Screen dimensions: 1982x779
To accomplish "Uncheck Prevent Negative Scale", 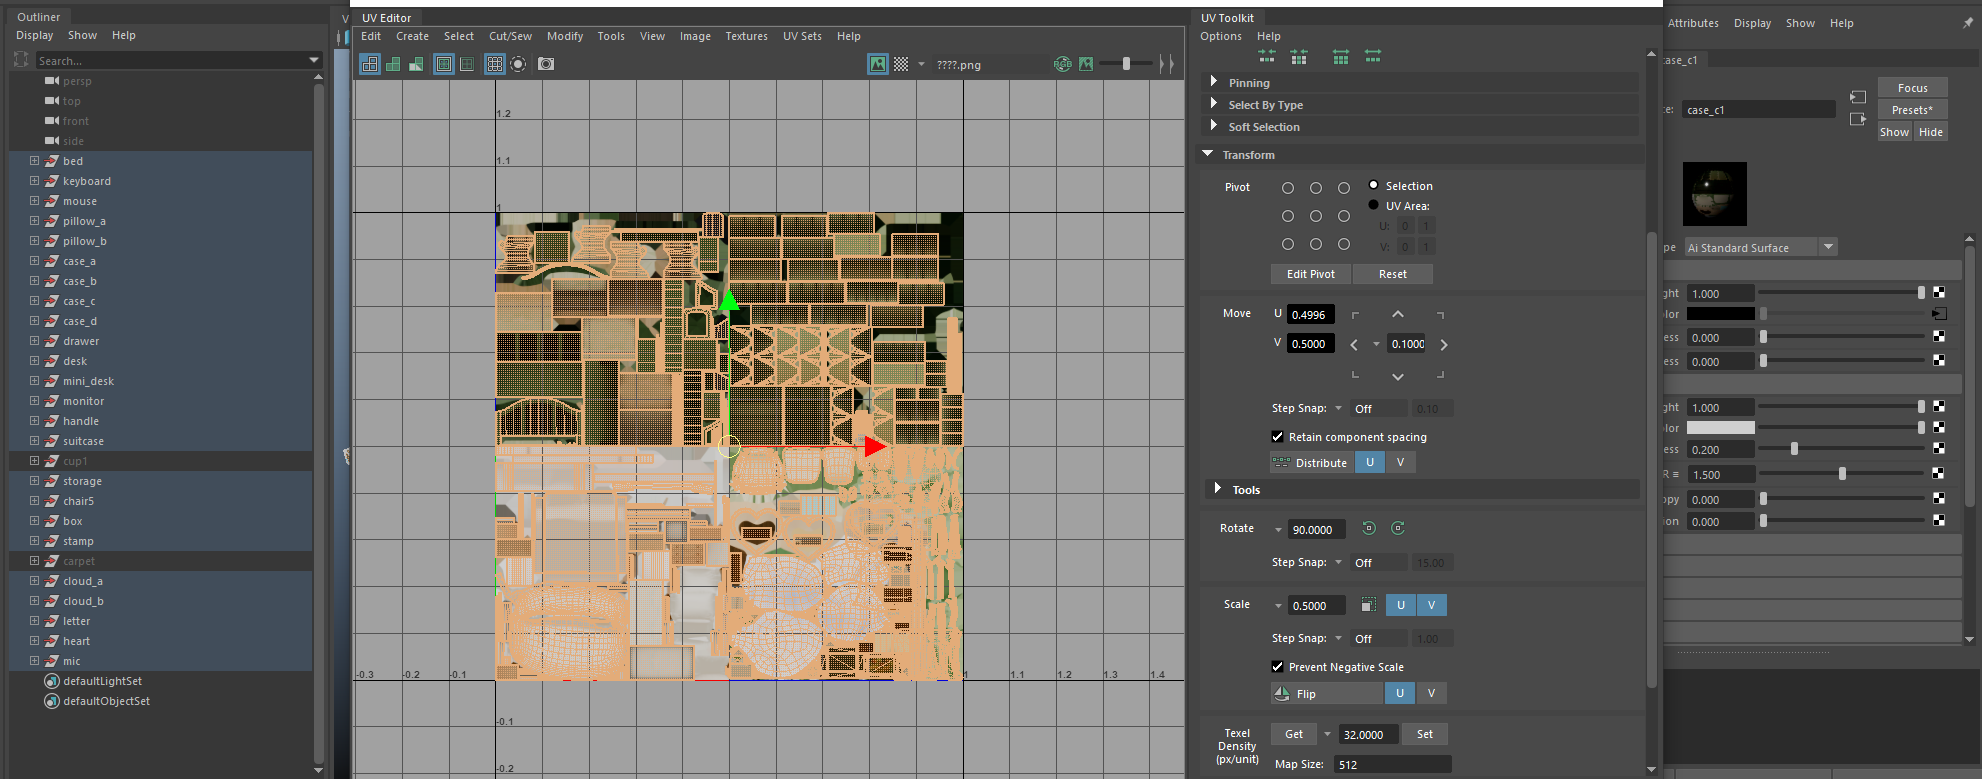I will (x=1278, y=667).
